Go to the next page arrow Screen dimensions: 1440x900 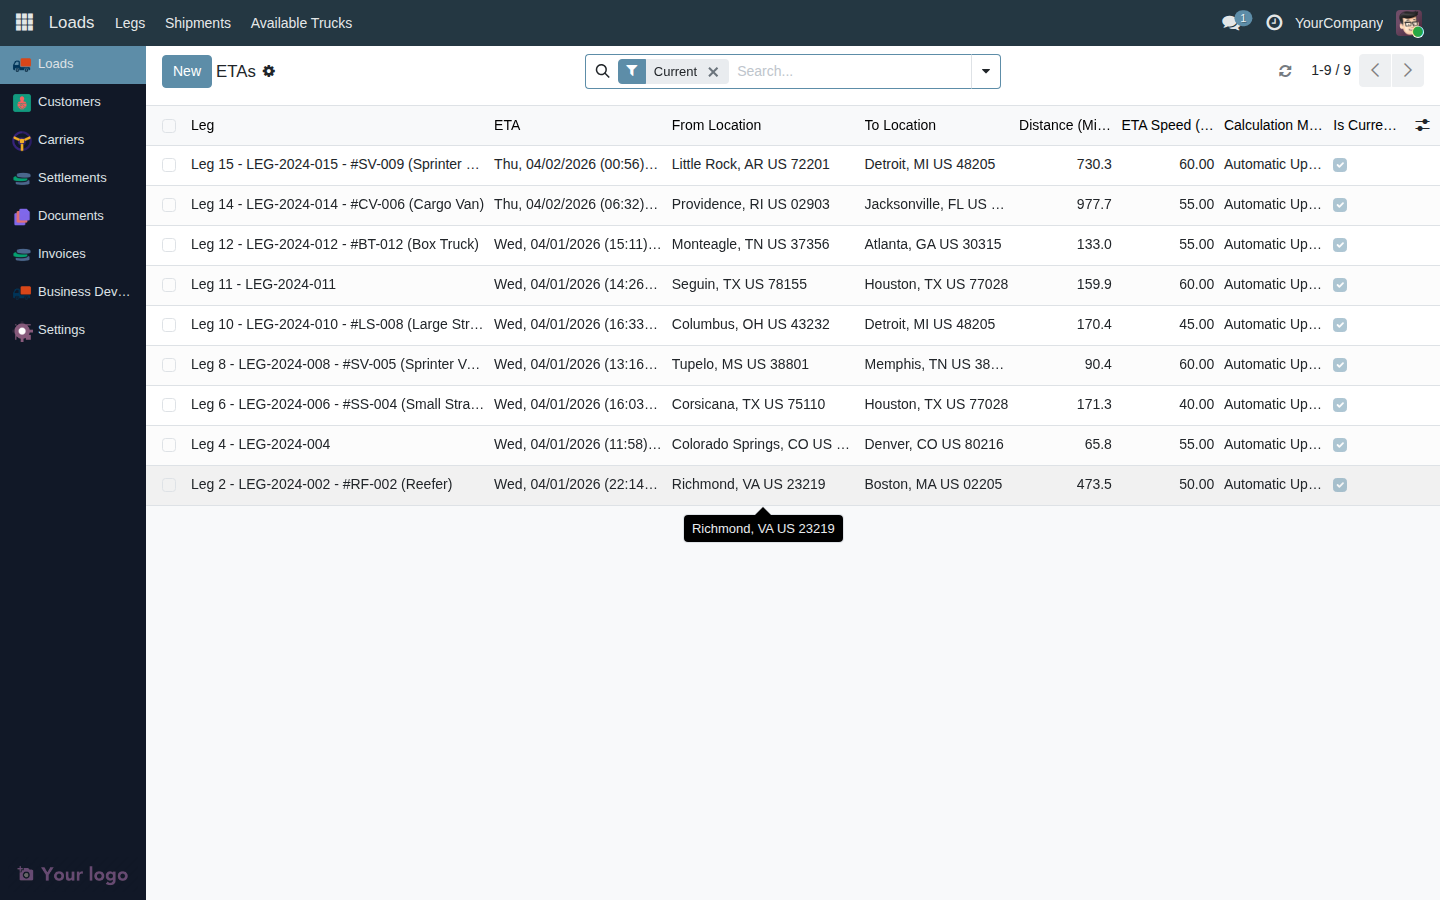point(1408,70)
